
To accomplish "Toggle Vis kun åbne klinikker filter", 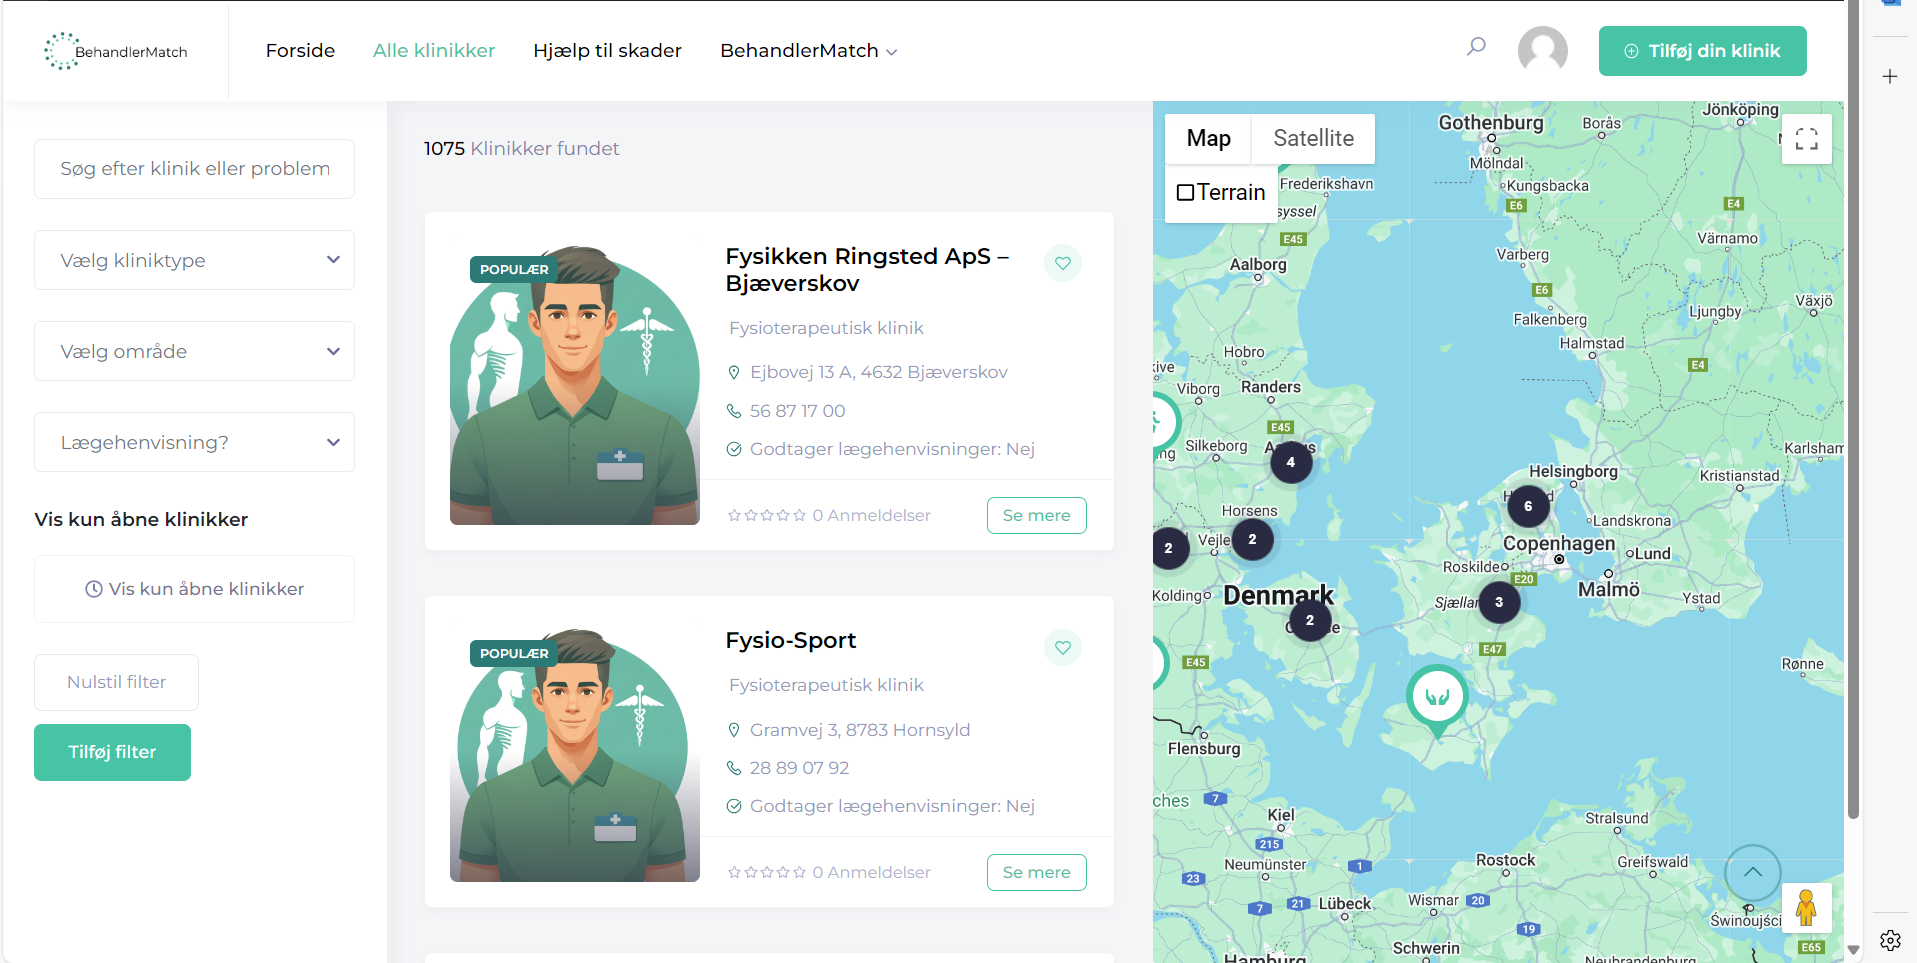I will pos(194,589).
